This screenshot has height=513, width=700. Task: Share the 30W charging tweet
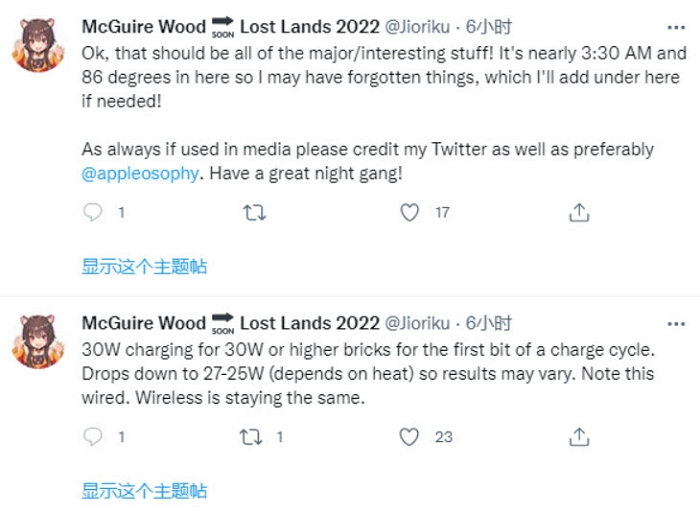[578, 436]
